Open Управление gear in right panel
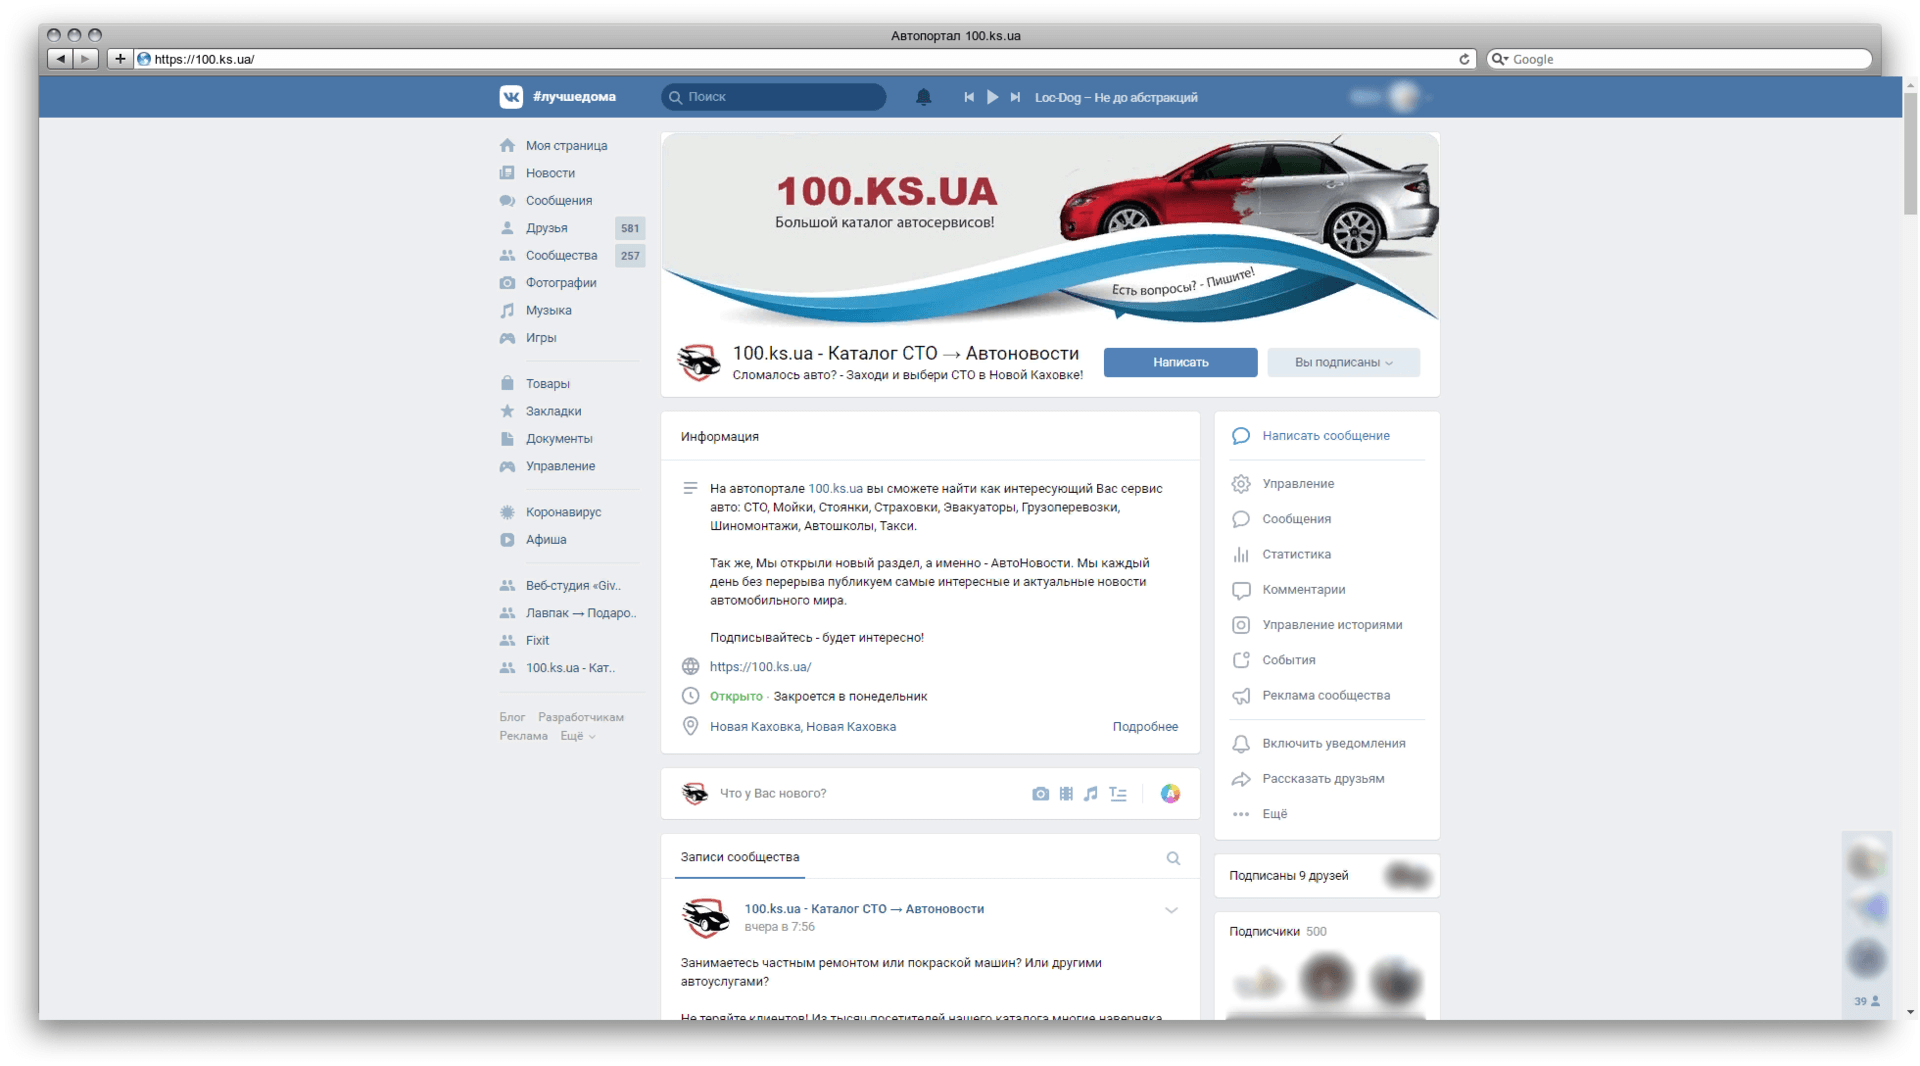The height and width of the screenshot is (1066, 1920). point(1297,484)
